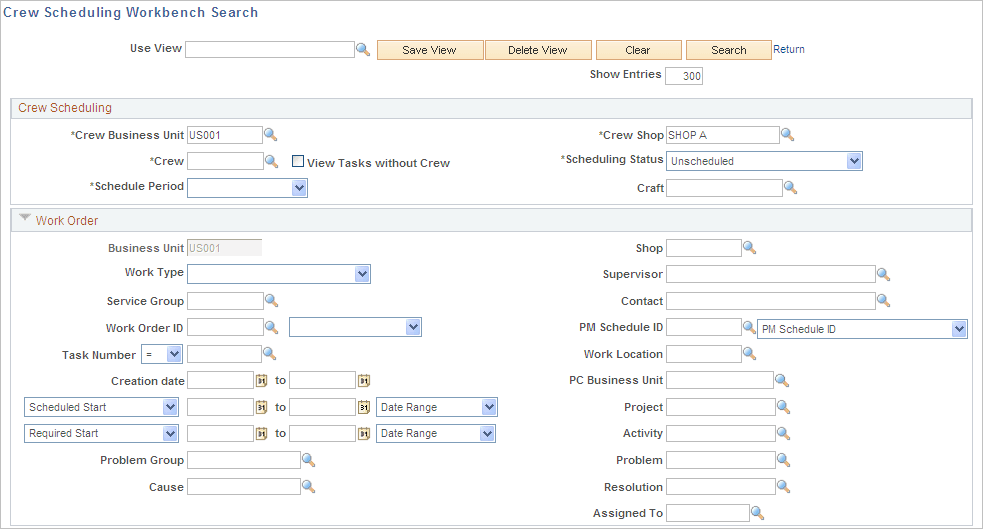The width and height of the screenshot is (983, 529).
Task: Click the Crew input field
Action: (226, 161)
